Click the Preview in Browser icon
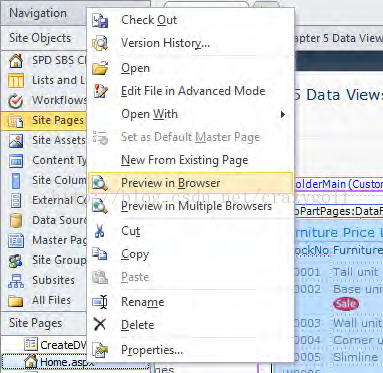This screenshot has width=383, height=373. pos(100,183)
